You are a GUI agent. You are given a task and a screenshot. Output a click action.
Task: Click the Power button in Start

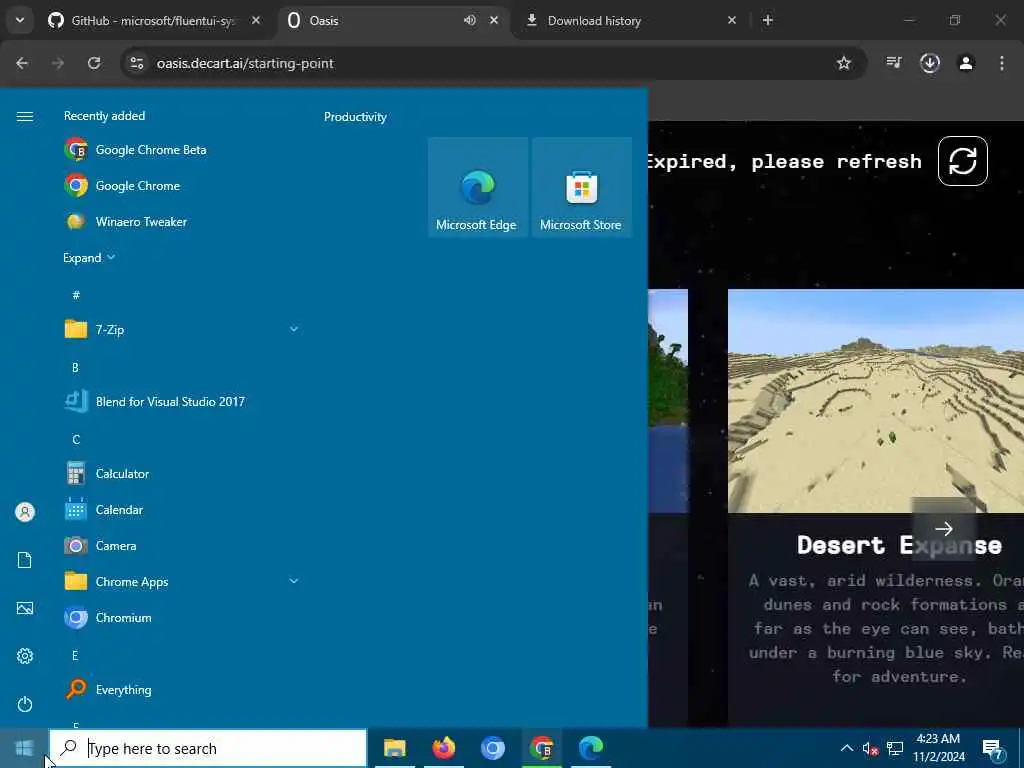tap(25, 704)
